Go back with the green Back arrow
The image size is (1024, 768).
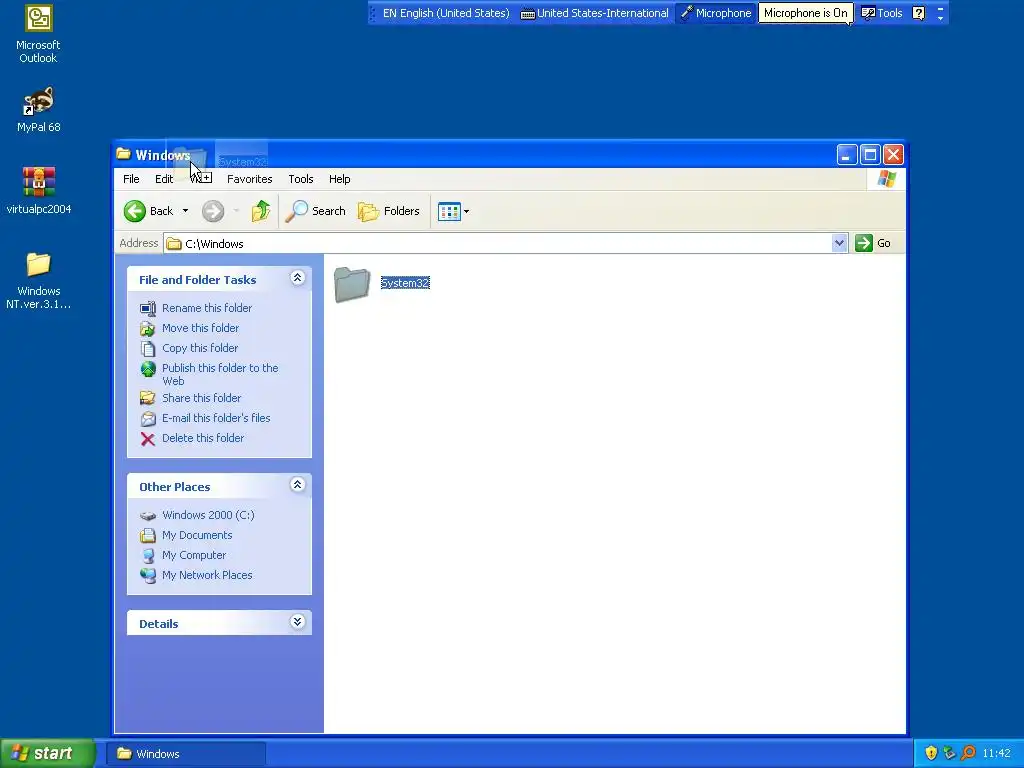click(x=149, y=211)
